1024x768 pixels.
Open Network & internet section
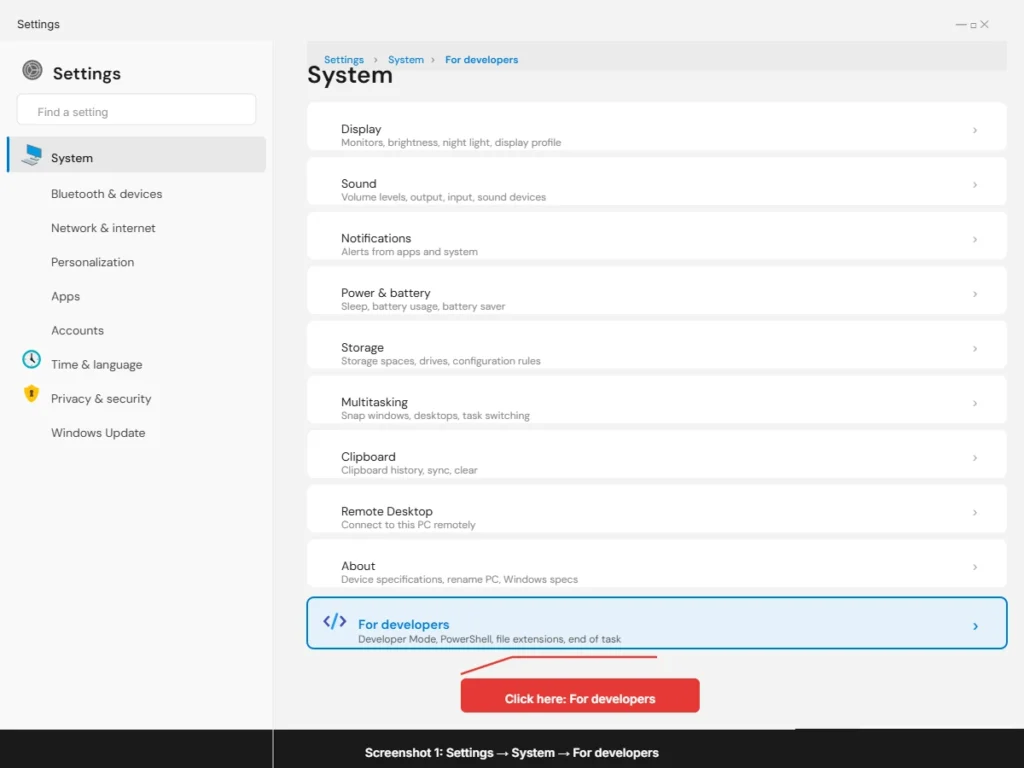tap(103, 228)
